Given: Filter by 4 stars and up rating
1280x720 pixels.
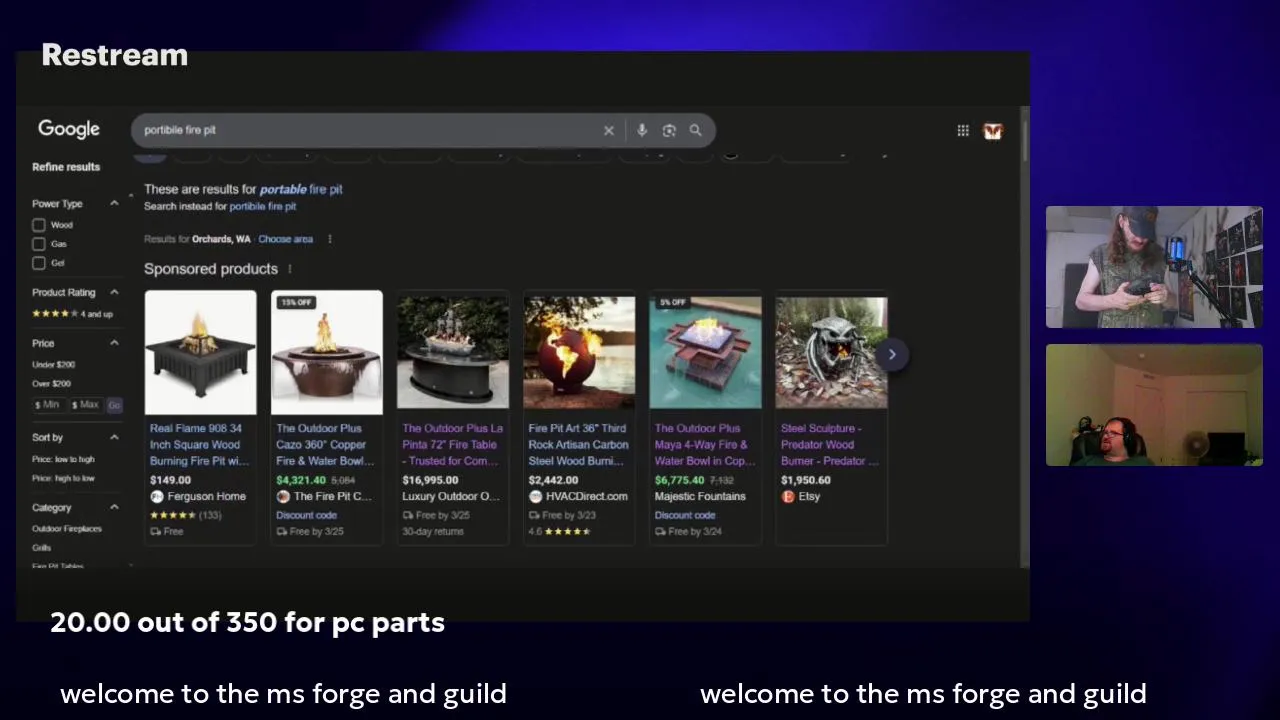Looking at the screenshot, I should (x=72, y=314).
